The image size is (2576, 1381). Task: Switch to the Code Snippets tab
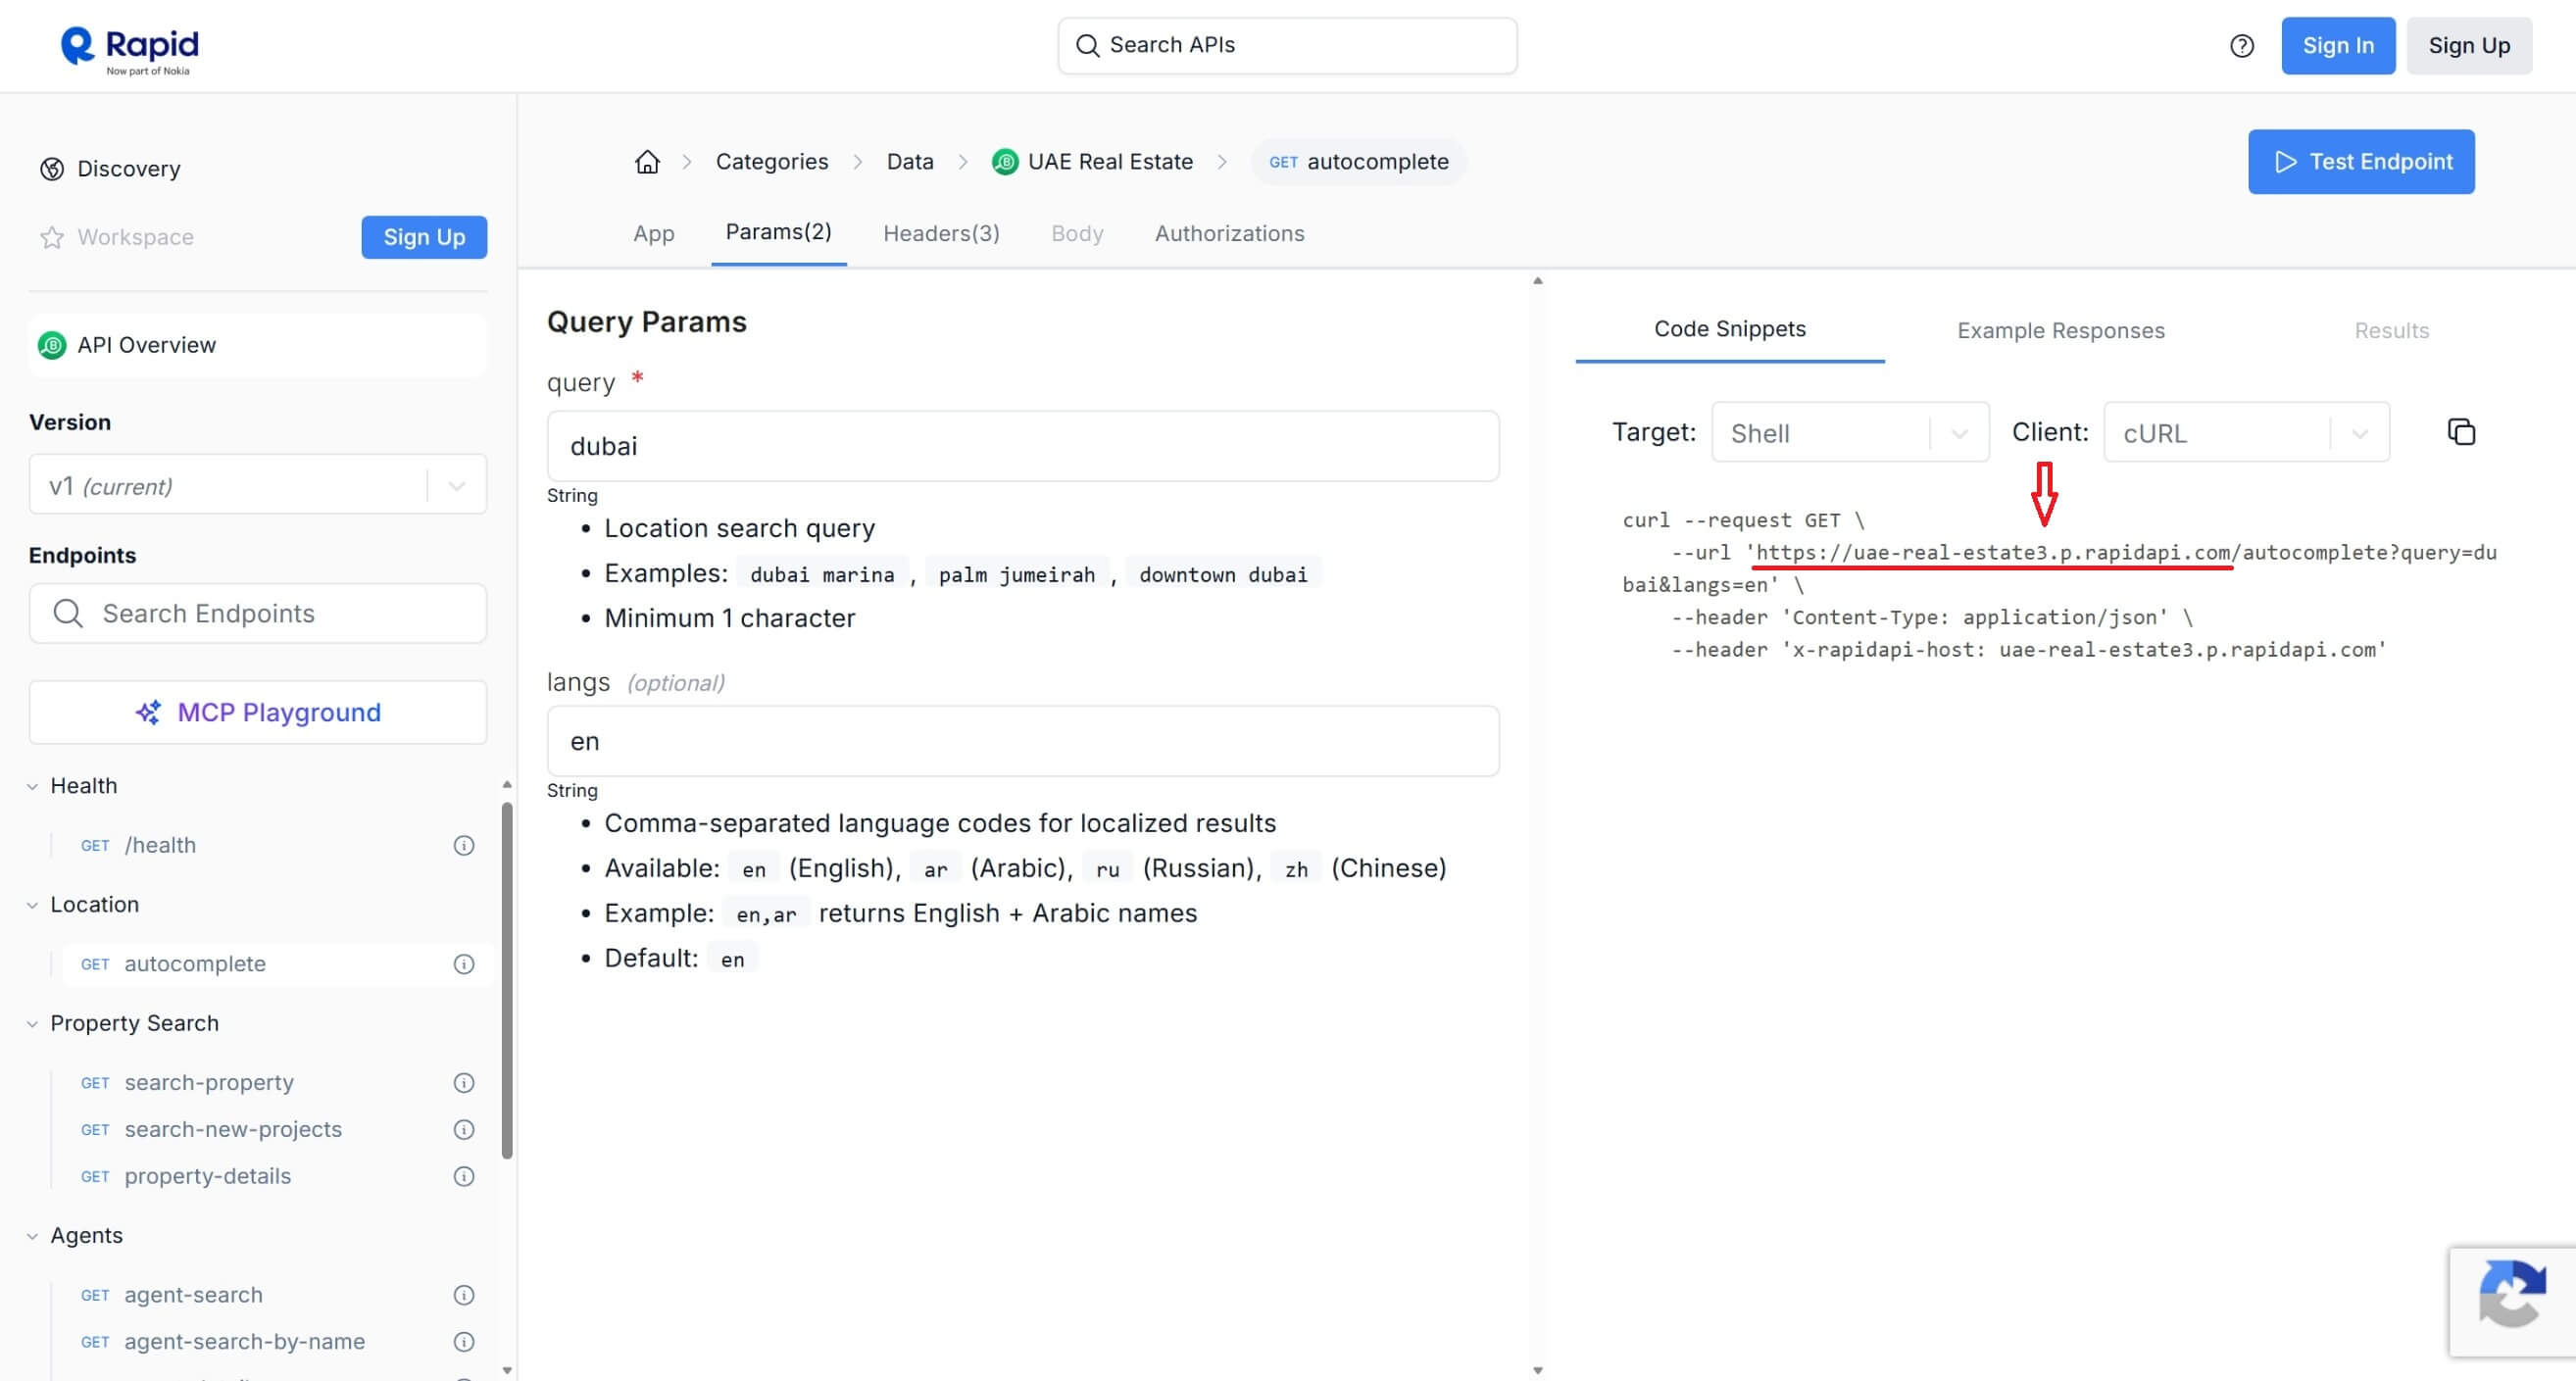(x=1729, y=330)
